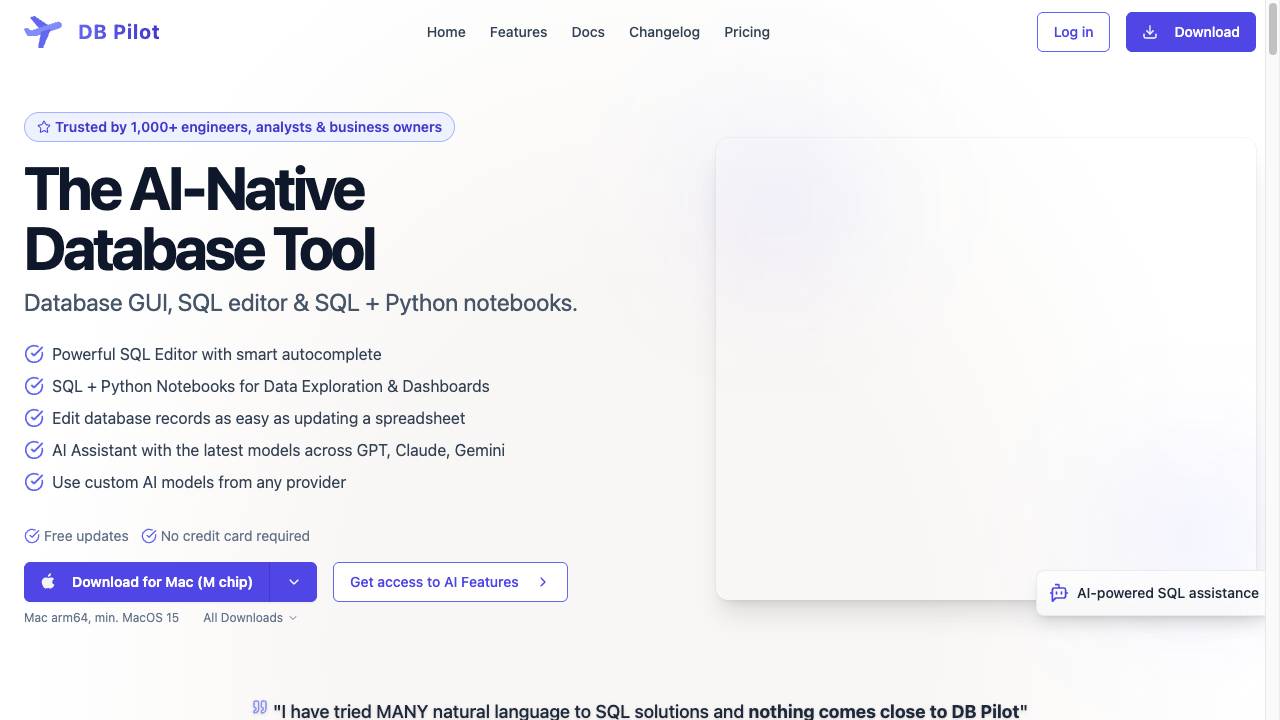
Task: Click the right chevron in AI Features button
Action: tap(543, 582)
